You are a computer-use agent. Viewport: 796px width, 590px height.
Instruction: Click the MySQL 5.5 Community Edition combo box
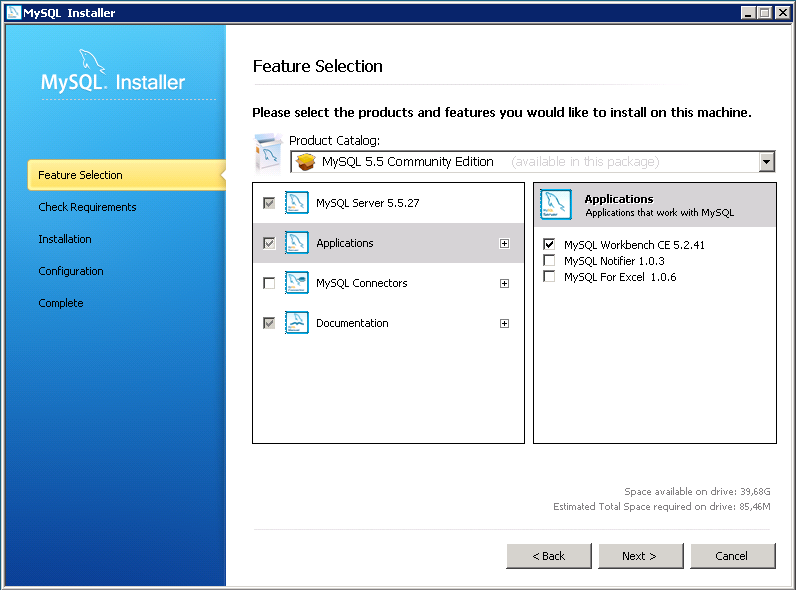533,162
